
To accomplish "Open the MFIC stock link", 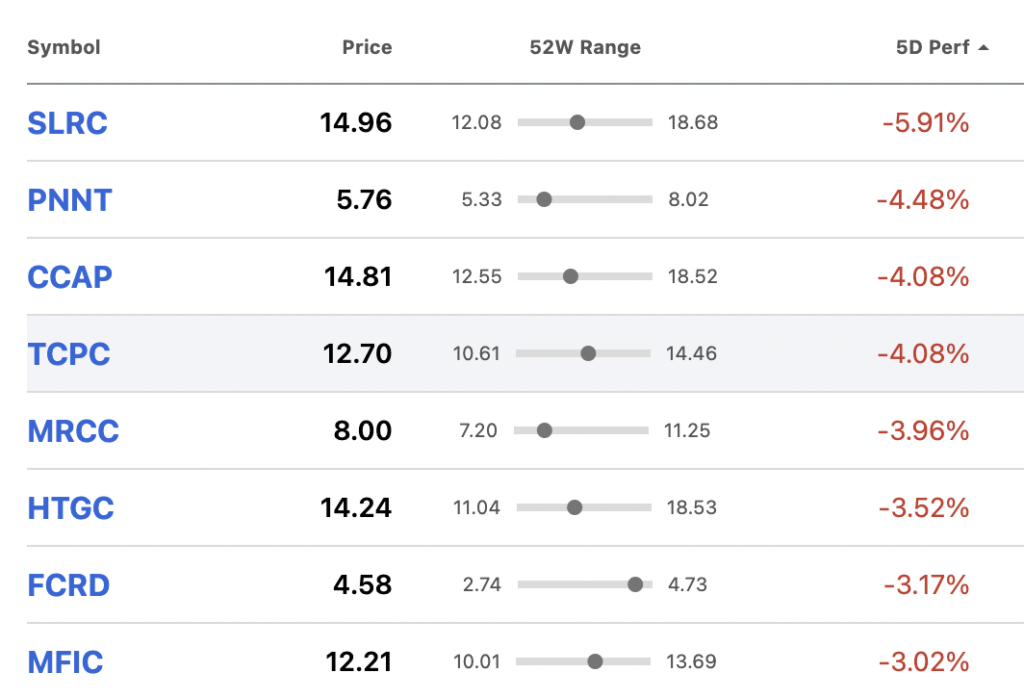I will (x=65, y=662).
